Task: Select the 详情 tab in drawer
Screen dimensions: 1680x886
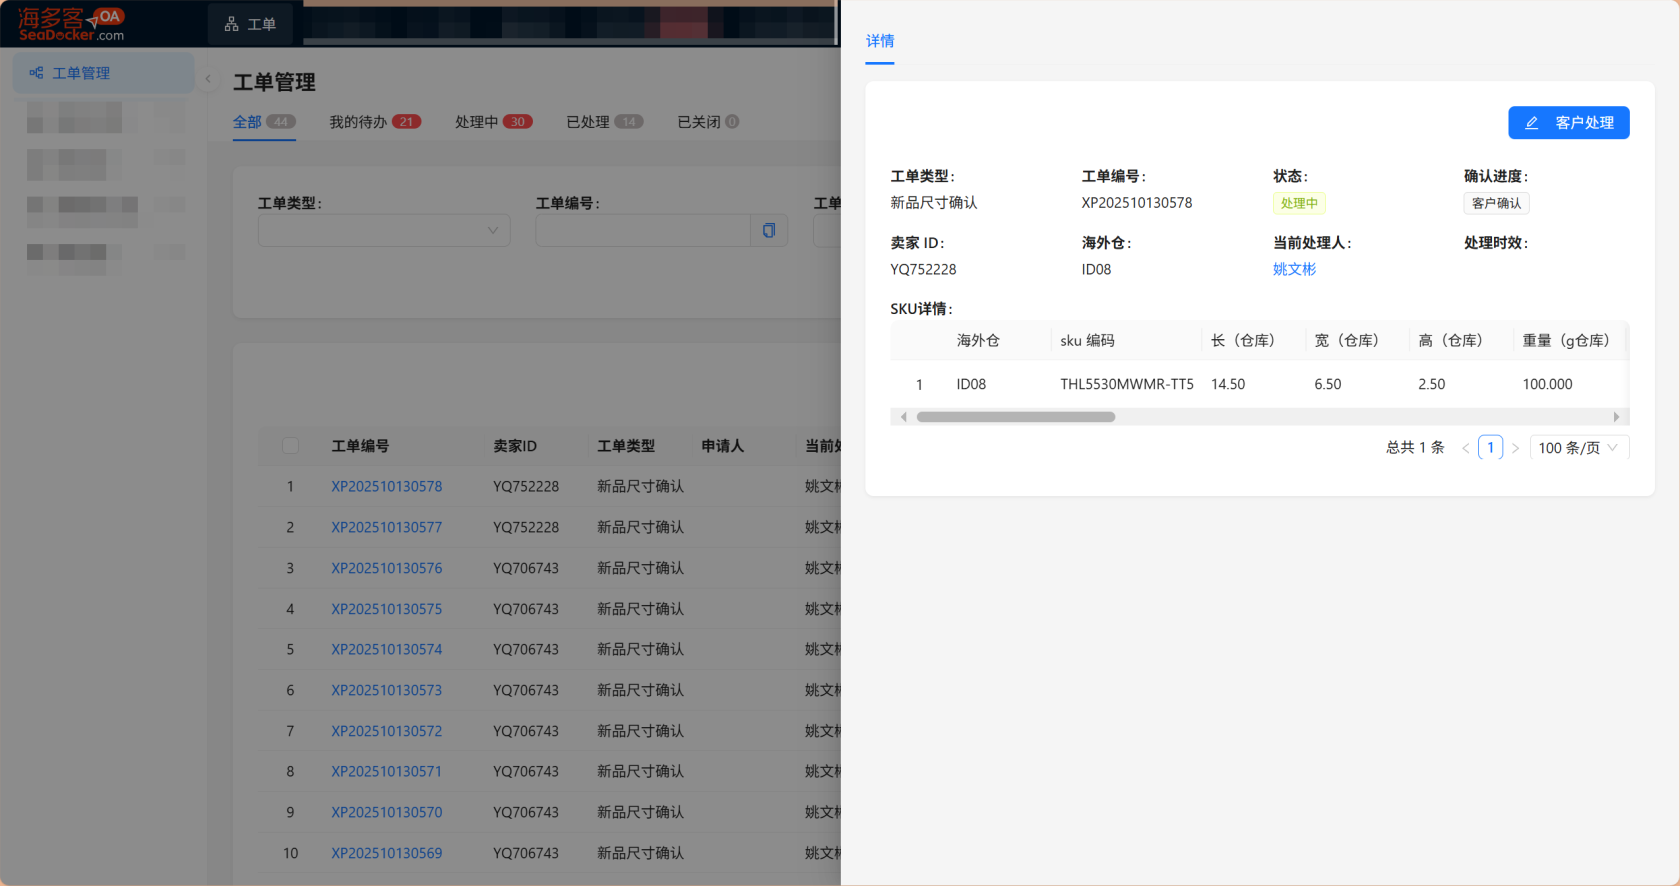Action: 880,41
